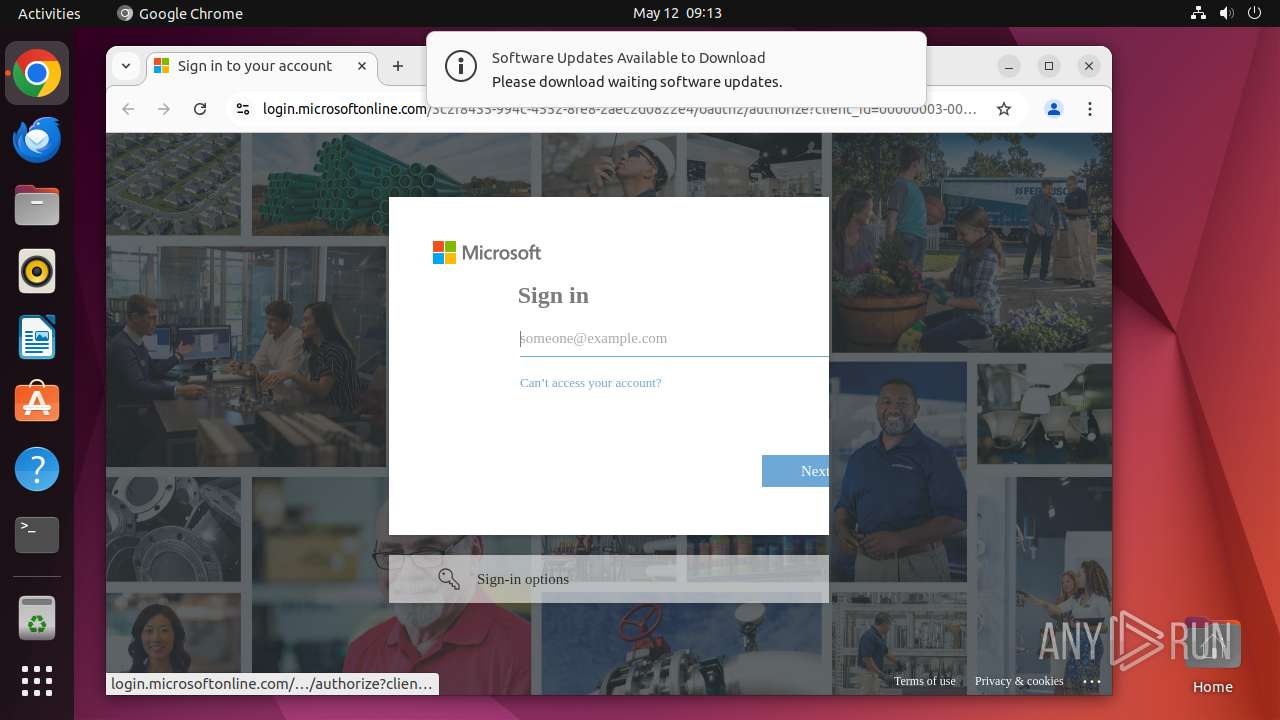The height and width of the screenshot is (720, 1280).
Task: Open the footer ellipsis more options
Action: pyautogui.click(x=1092, y=682)
